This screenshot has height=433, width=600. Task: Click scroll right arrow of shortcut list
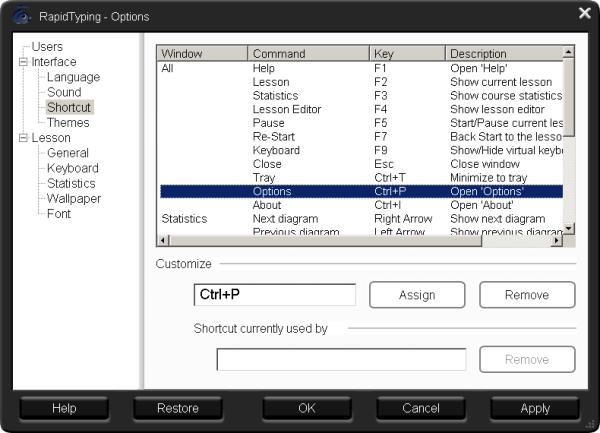(x=557, y=241)
